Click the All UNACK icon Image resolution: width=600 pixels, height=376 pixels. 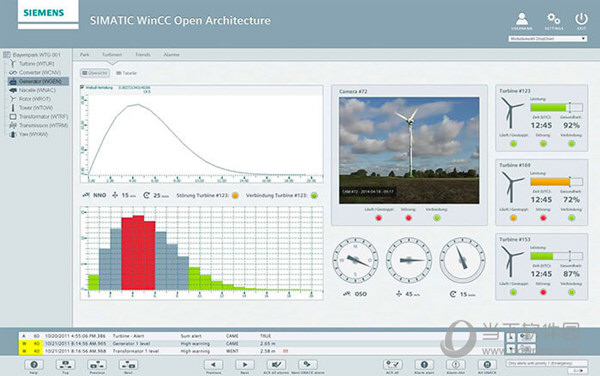point(487,365)
